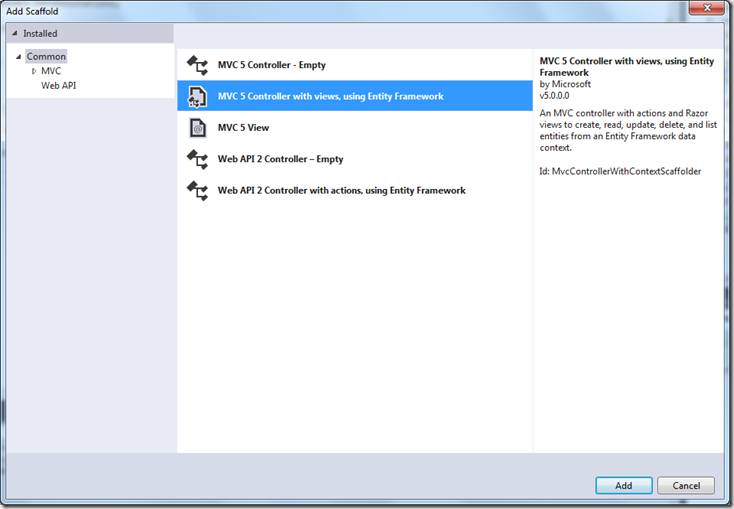Click the MVC 5 View page icon
The width and height of the screenshot is (734, 509).
(x=198, y=127)
